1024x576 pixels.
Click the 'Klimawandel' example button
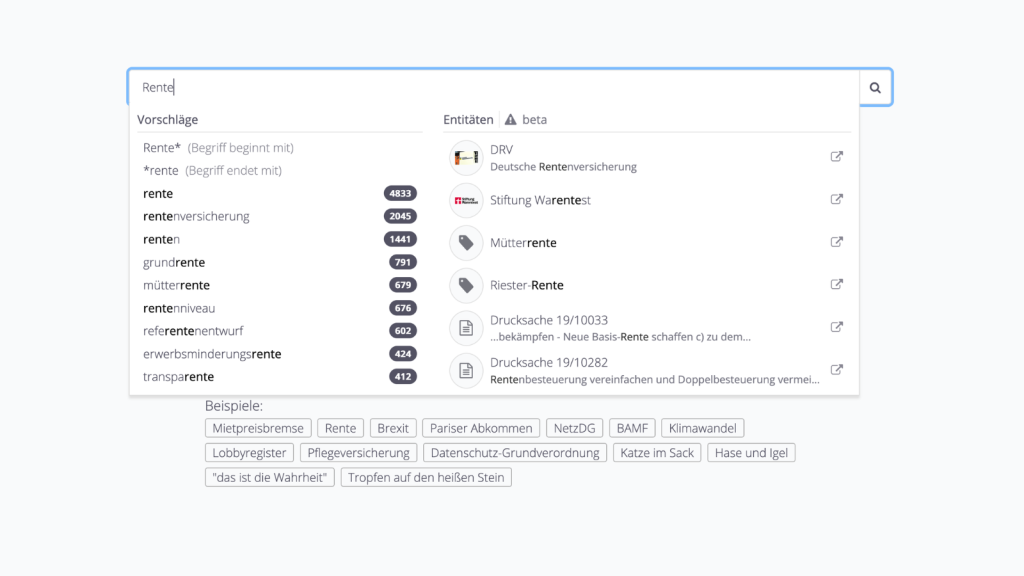(703, 428)
